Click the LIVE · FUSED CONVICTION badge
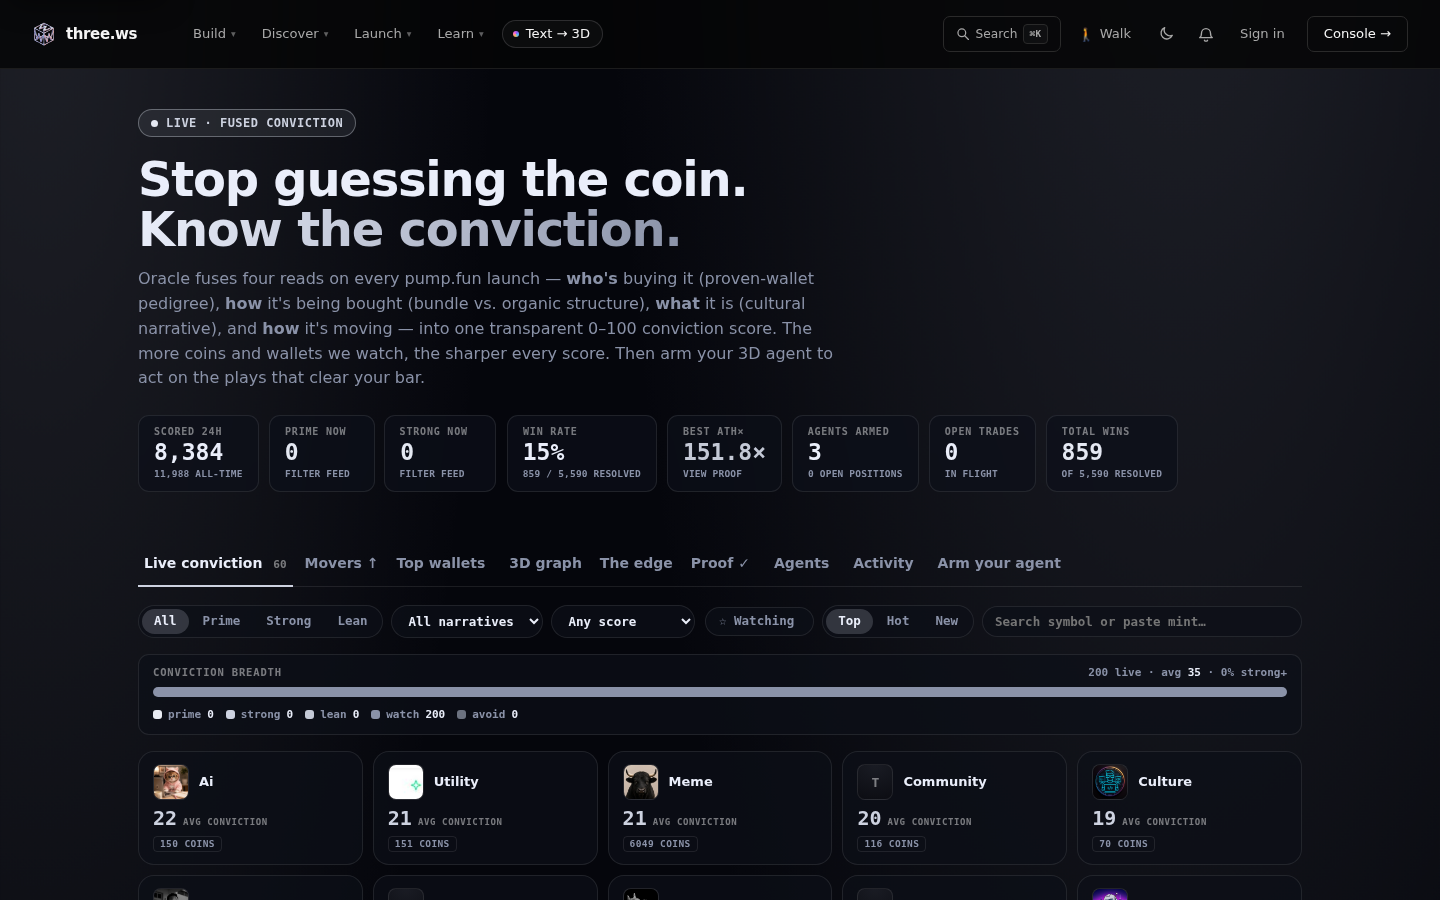The image size is (1440, 900). pos(247,123)
